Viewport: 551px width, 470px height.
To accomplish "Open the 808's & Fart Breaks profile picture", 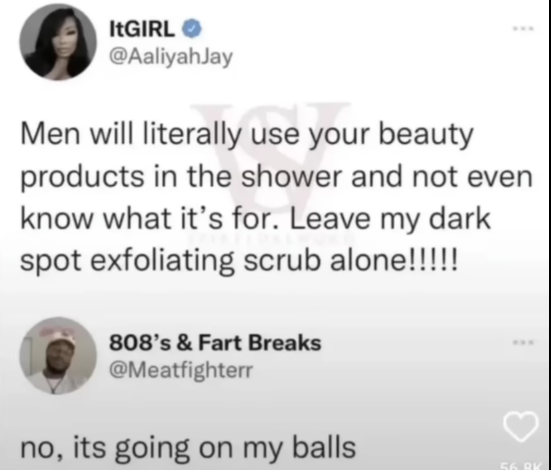I will coord(58,356).
